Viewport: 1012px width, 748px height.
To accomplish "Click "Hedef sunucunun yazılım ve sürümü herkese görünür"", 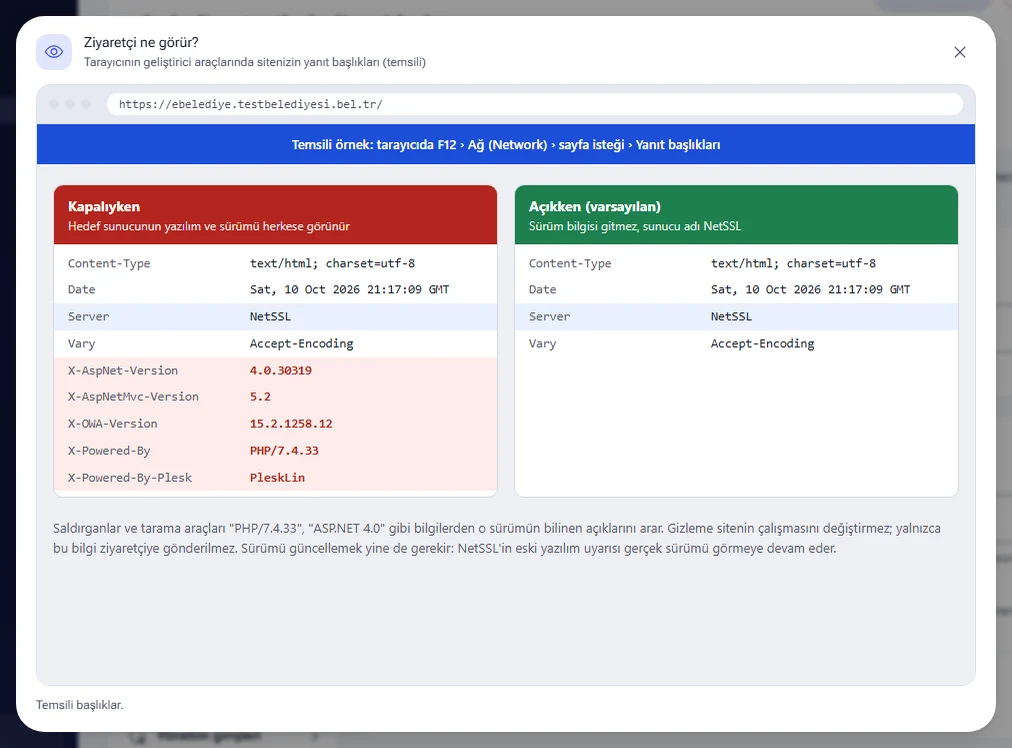I will click(x=208, y=227).
